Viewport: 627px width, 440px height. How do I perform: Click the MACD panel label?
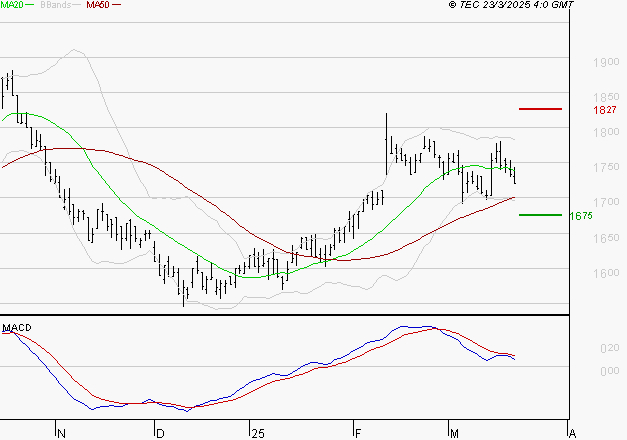[x=17, y=328]
